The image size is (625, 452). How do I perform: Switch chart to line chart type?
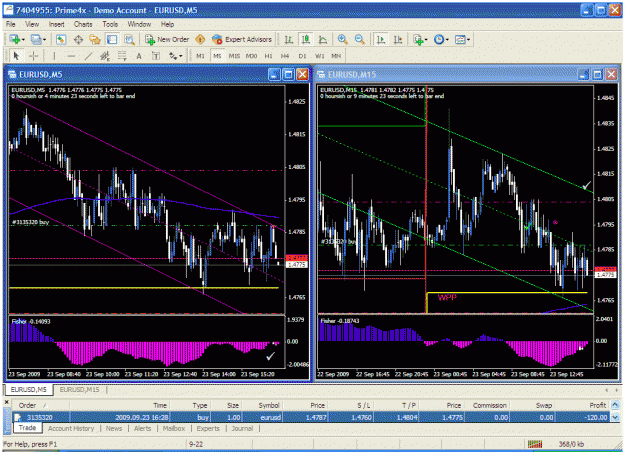[x=323, y=39]
